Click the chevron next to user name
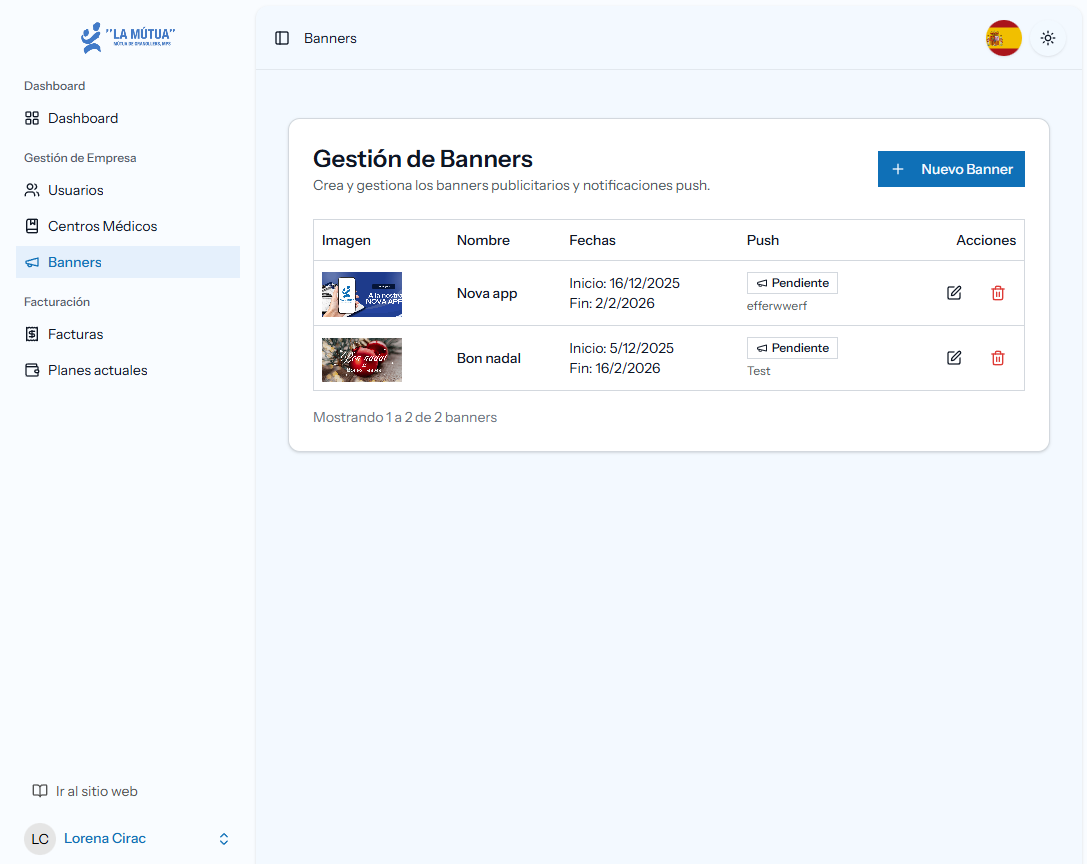Image resolution: width=1087 pixels, height=864 pixels. [223, 839]
